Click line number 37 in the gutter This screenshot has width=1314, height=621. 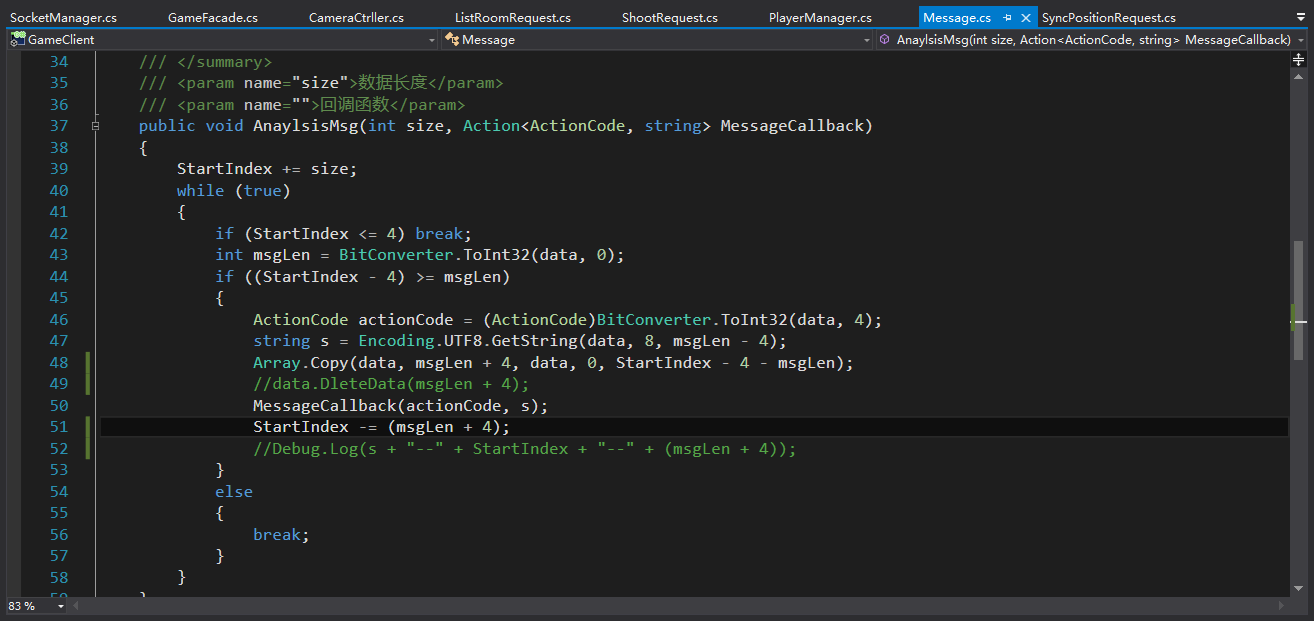(58, 126)
